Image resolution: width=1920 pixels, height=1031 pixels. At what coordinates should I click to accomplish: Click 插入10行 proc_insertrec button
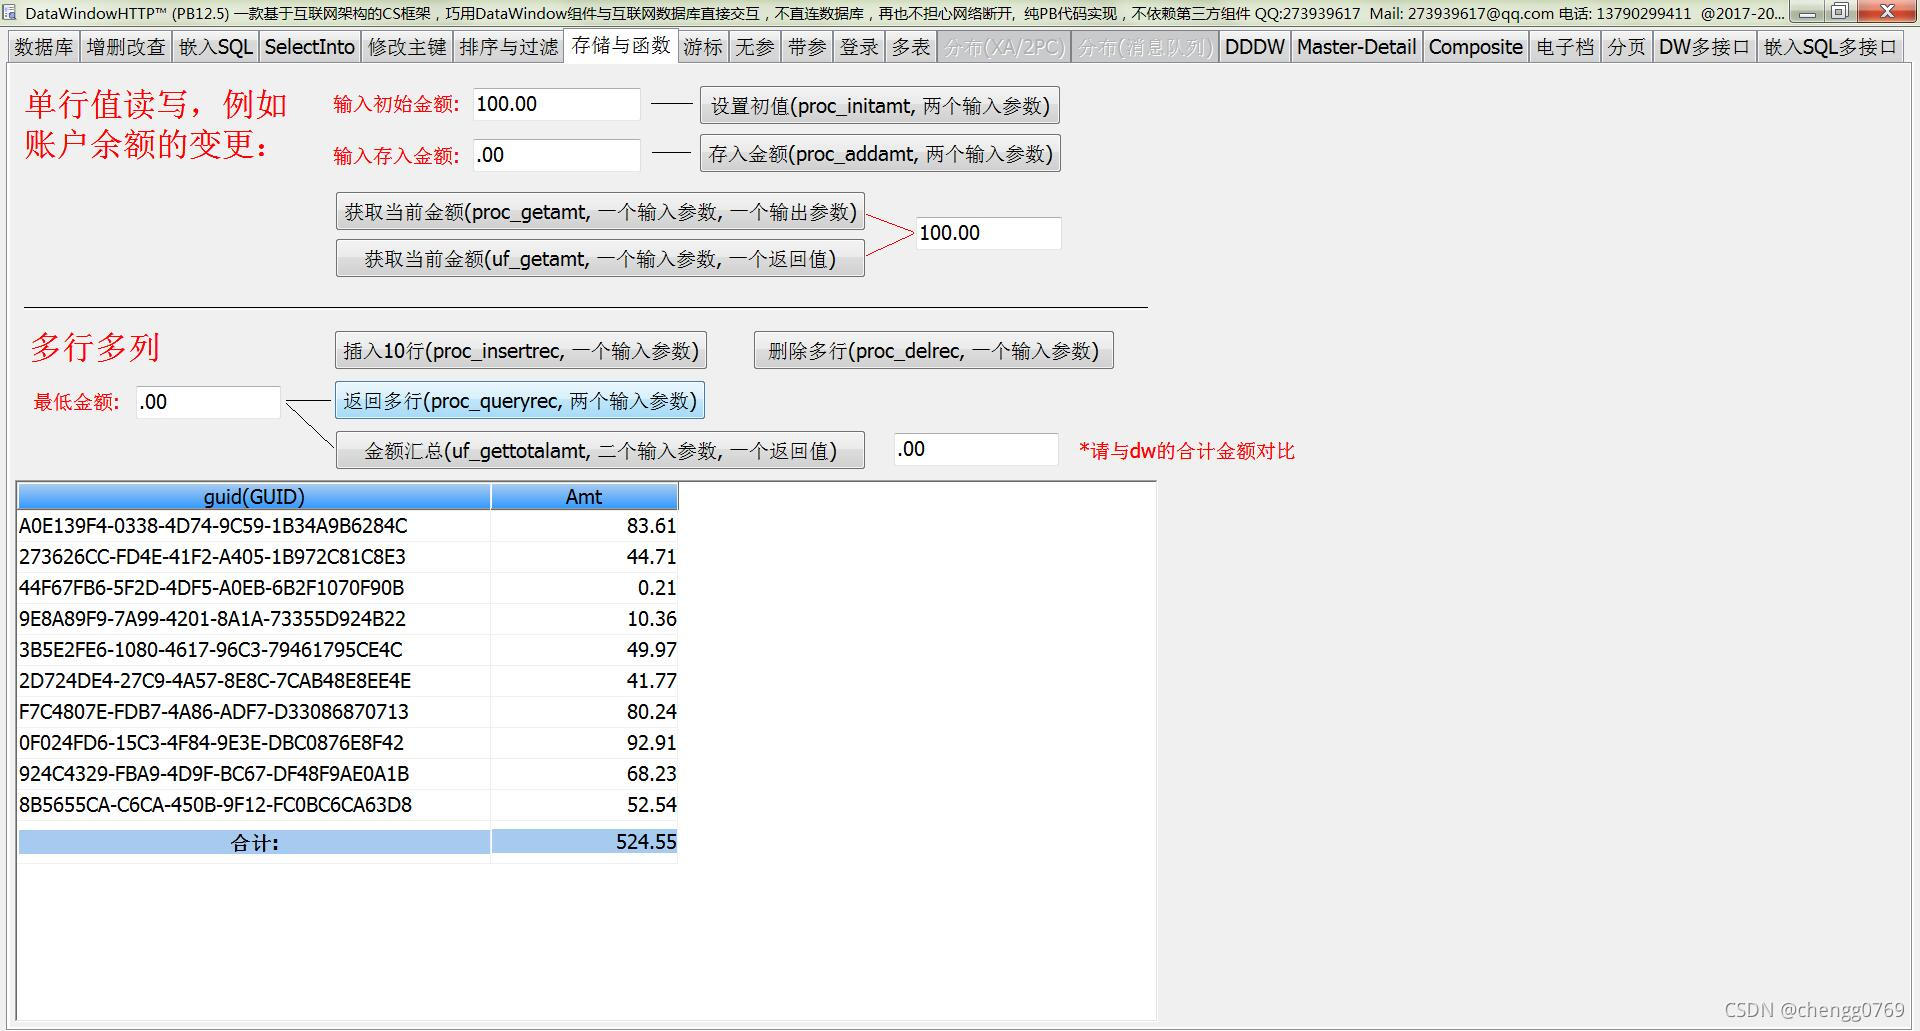(521, 351)
